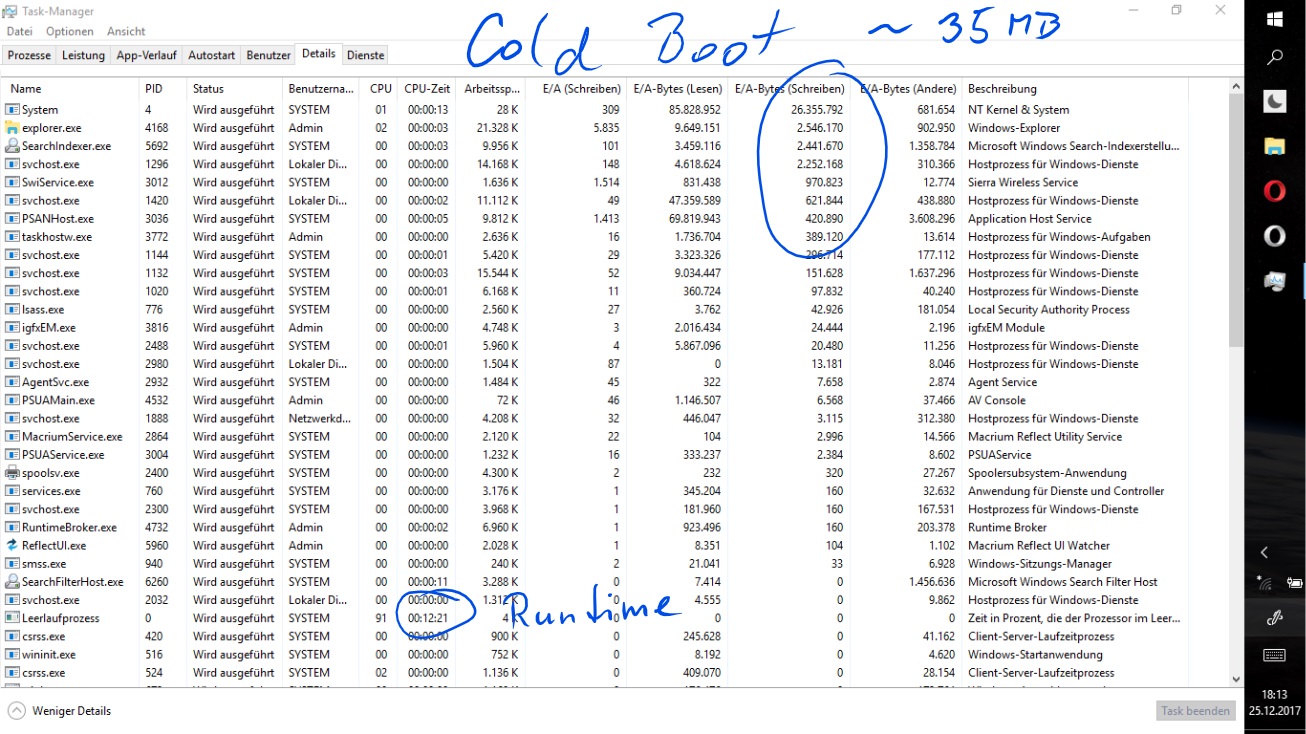Select the wininit.exe process name
This screenshot has height=734, width=1306.
49,654
